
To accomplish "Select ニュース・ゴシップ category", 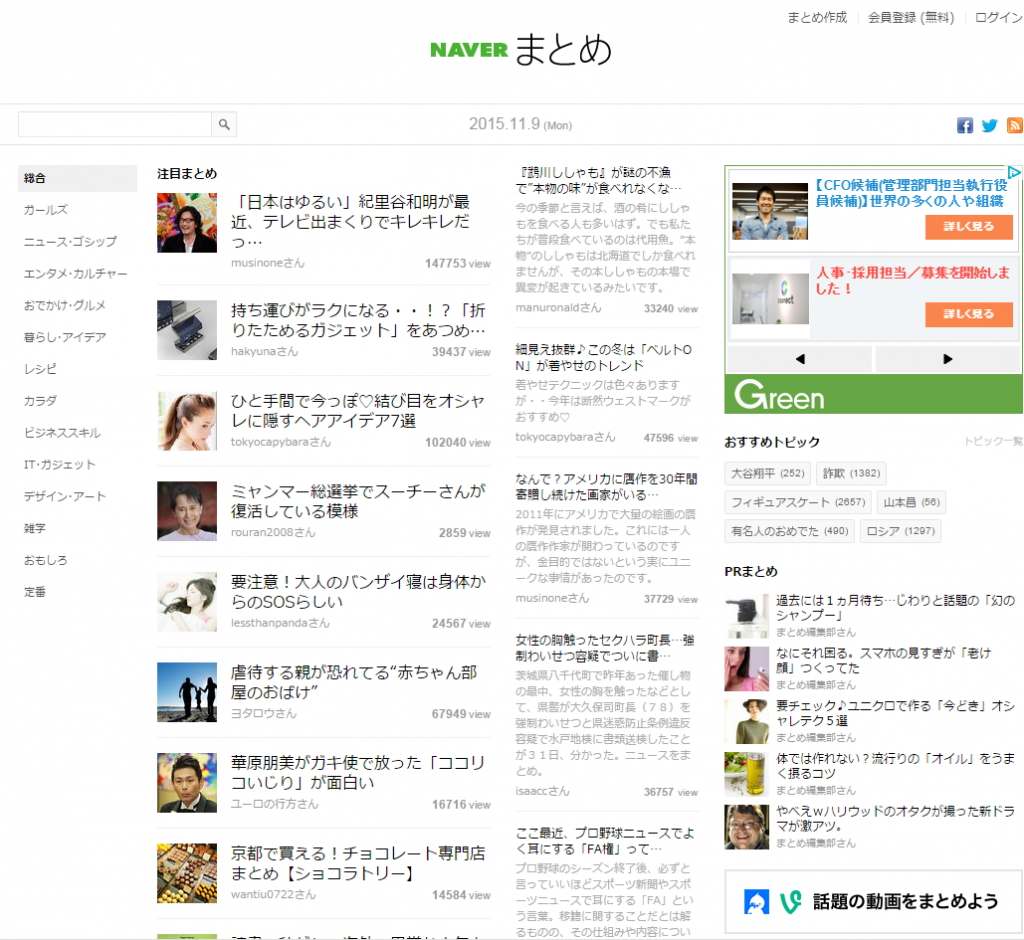I will coord(71,242).
